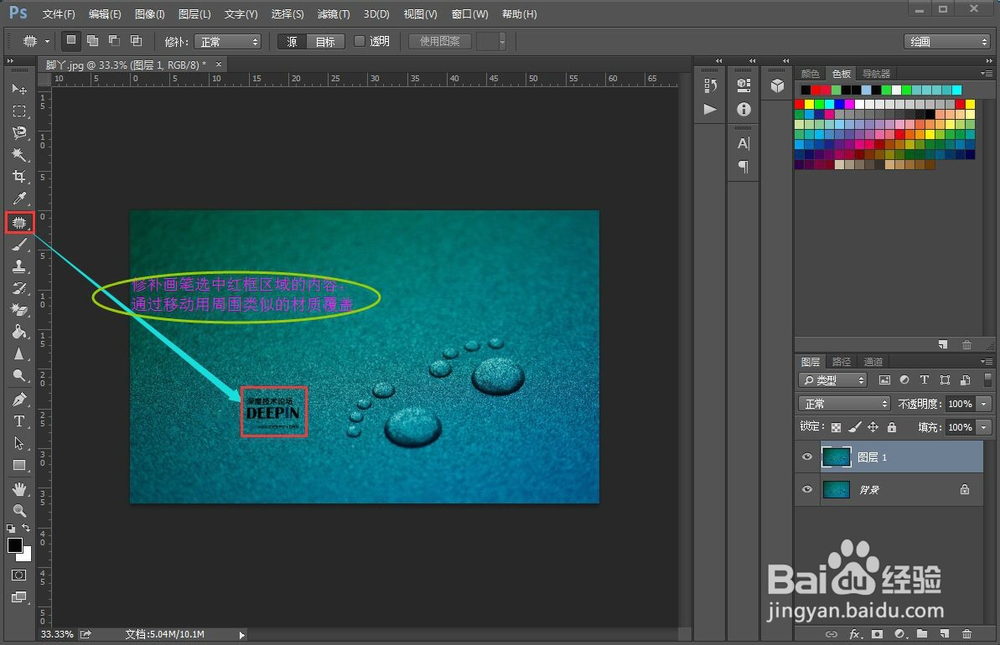1000x645 pixels.
Task: Open the 修补 mode dropdown
Action: coord(228,42)
